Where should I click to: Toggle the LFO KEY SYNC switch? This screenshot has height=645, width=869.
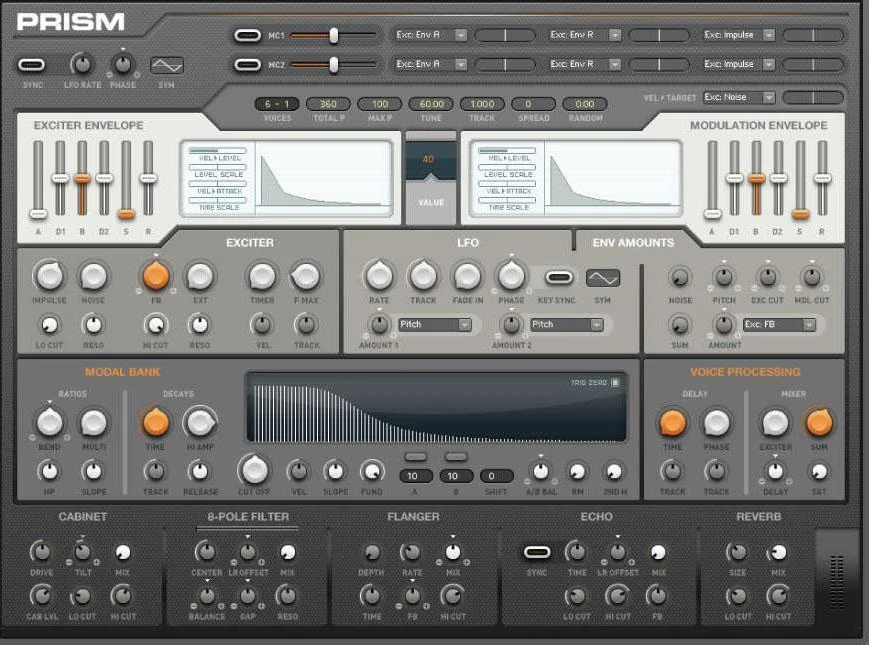pyautogui.click(x=559, y=277)
